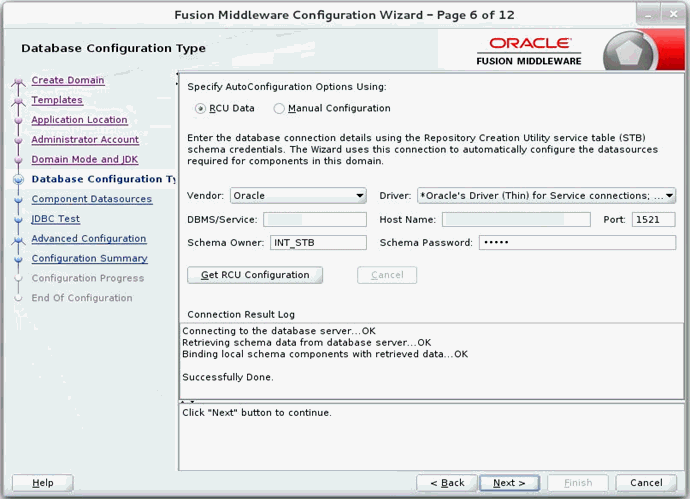Open the Domain Mode and JDK link
This screenshot has height=499, width=690.
pyautogui.click(x=84, y=159)
